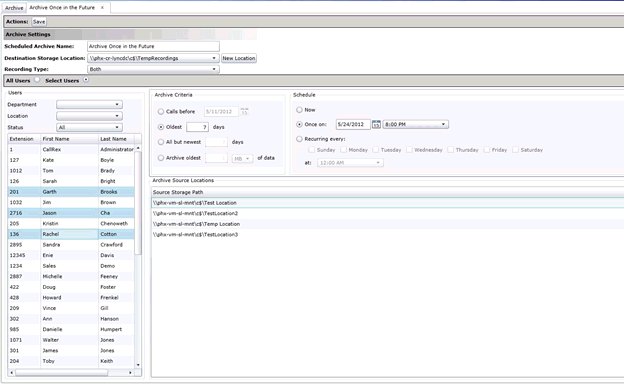Switch to the Archive tab
Screen dimensions: 624x384
point(14,8)
